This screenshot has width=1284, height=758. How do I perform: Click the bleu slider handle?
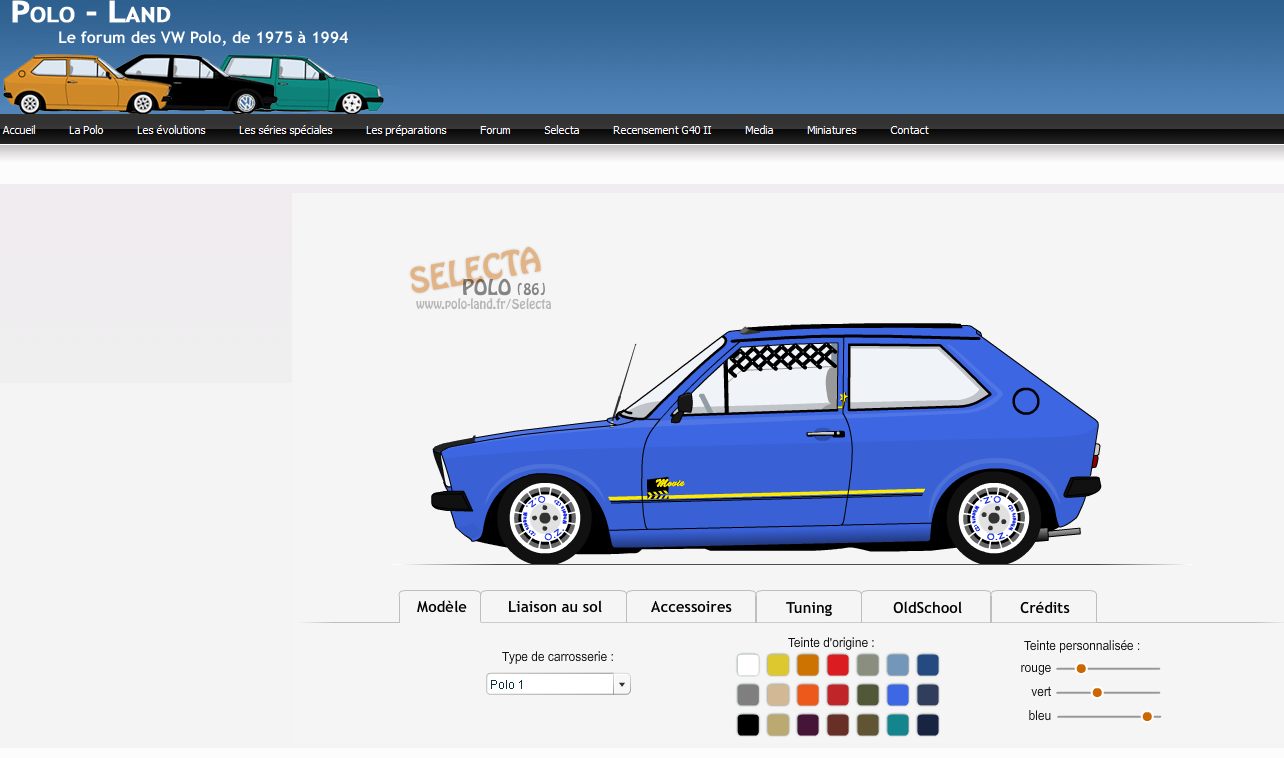tap(1147, 716)
